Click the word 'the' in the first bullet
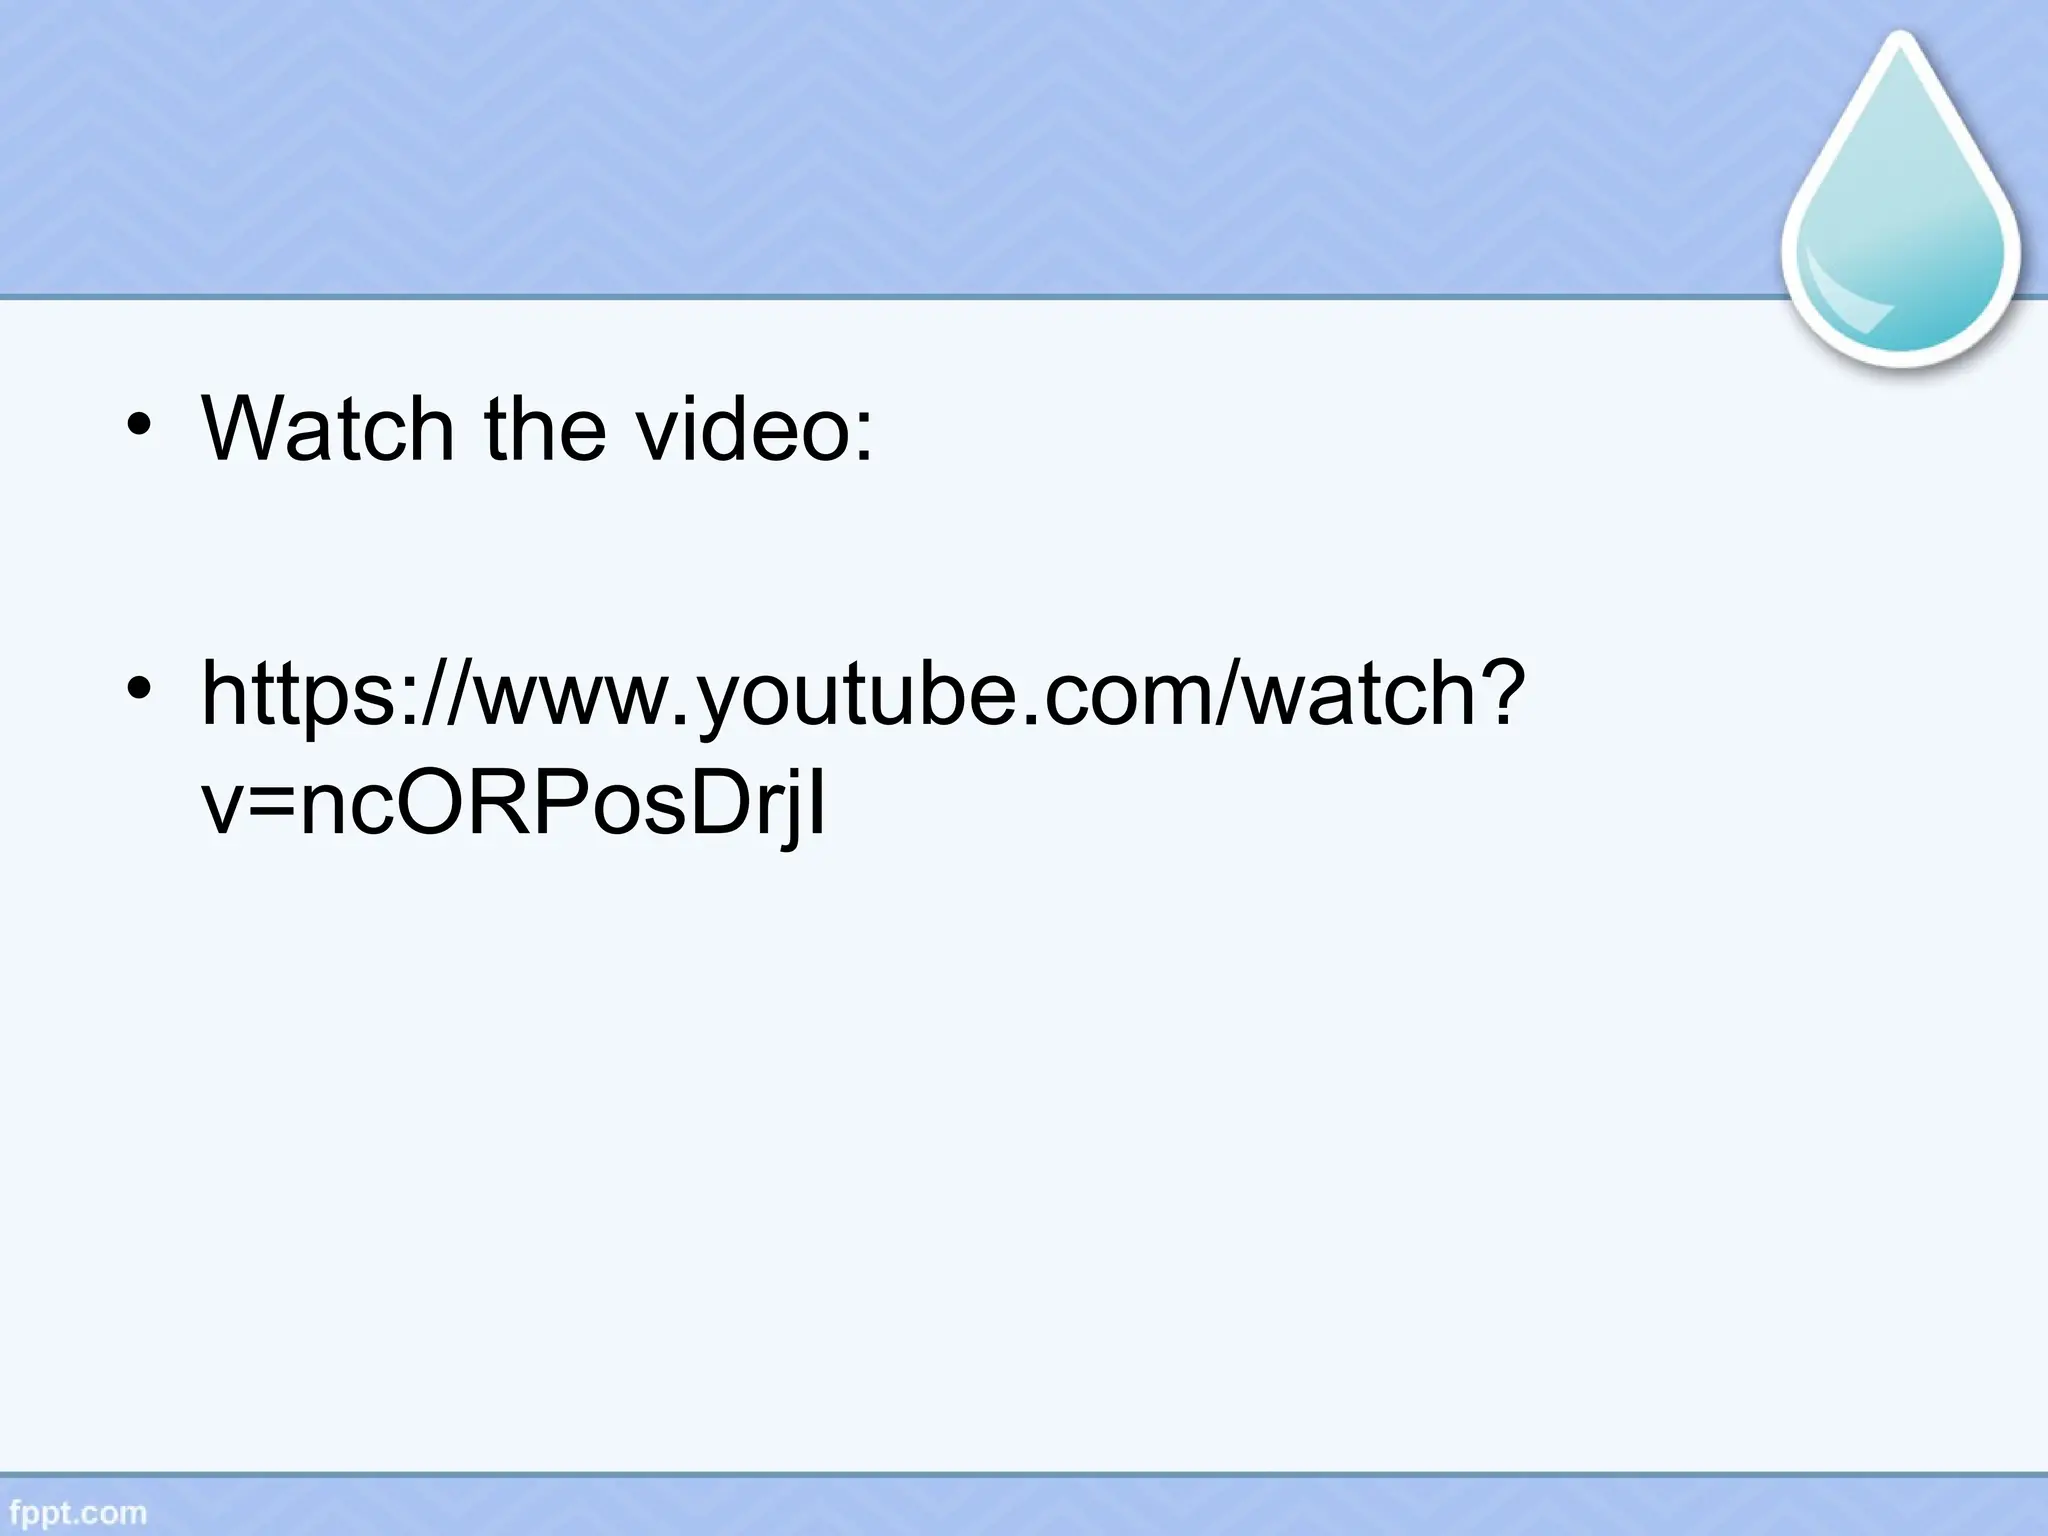Image resolution: width=2048 pixels, height=1536 pixels. point(545,428)
